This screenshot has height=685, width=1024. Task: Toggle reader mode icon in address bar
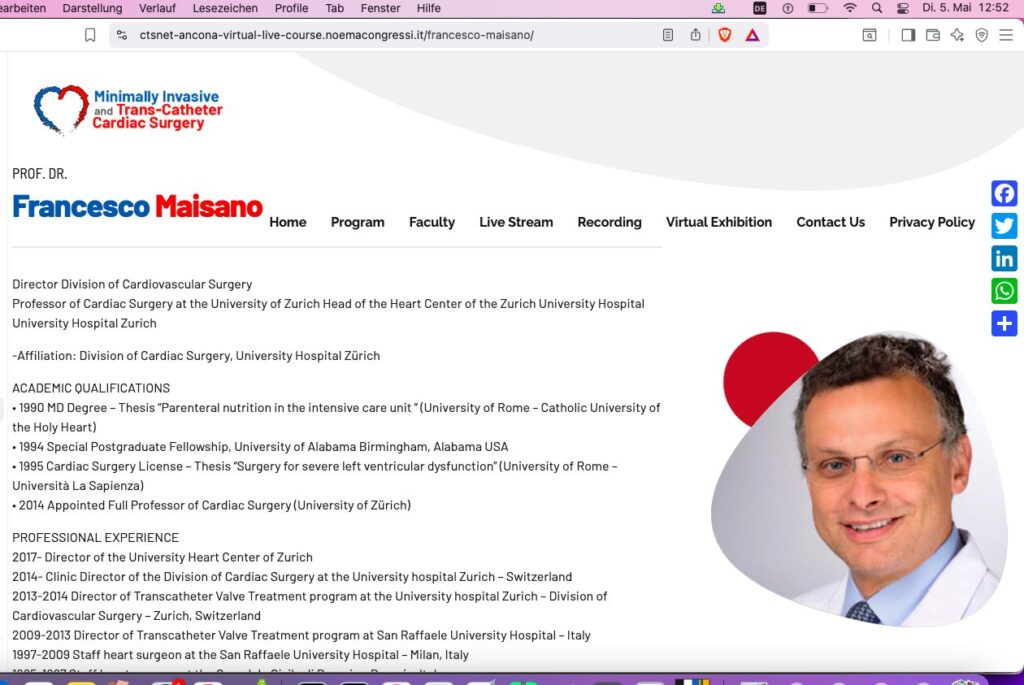point(667,35)
